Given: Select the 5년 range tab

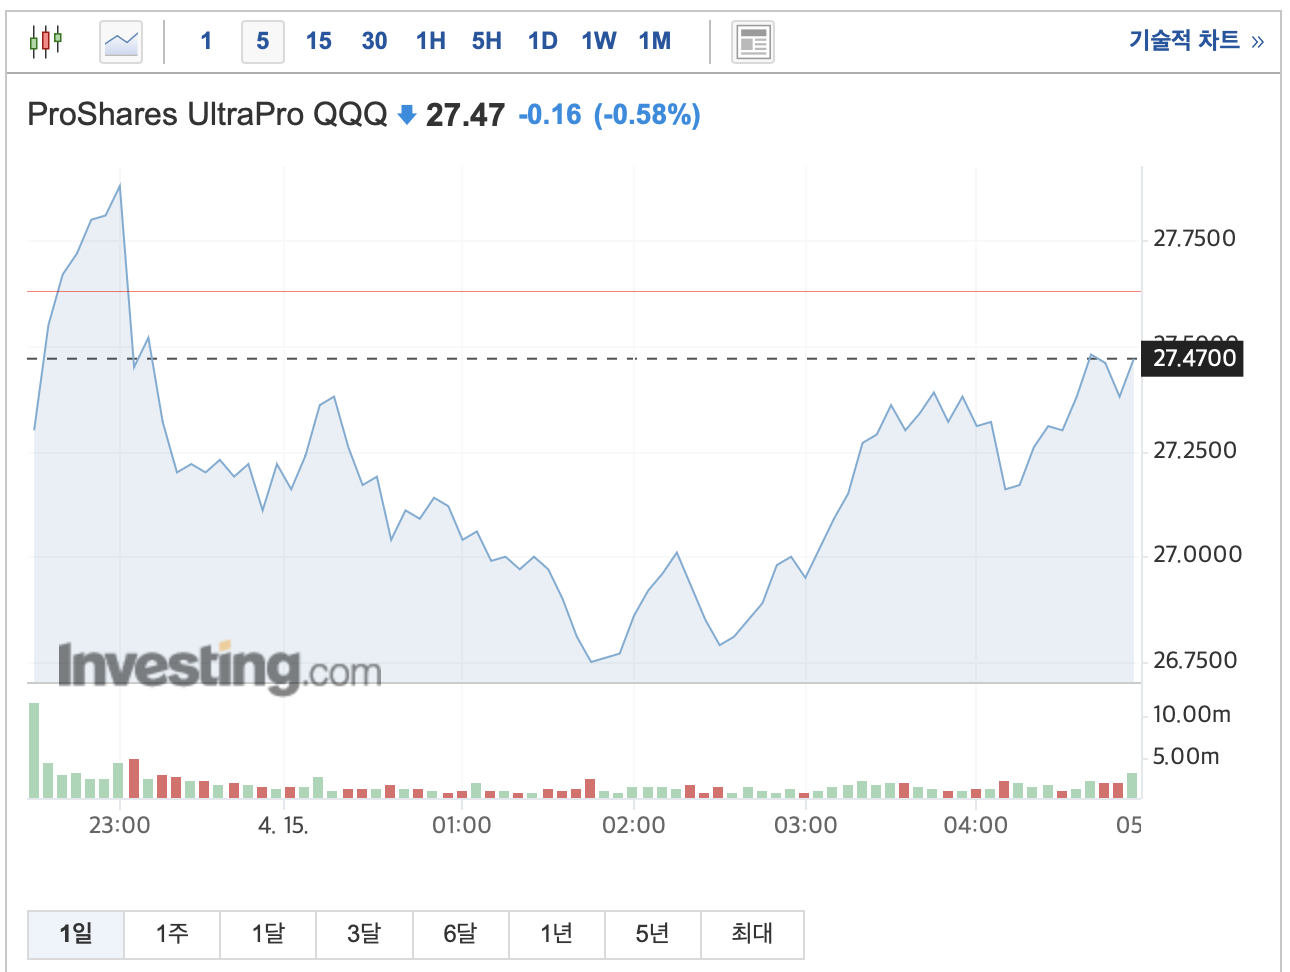Looking at the screenshot, I should tap(652, 934).
